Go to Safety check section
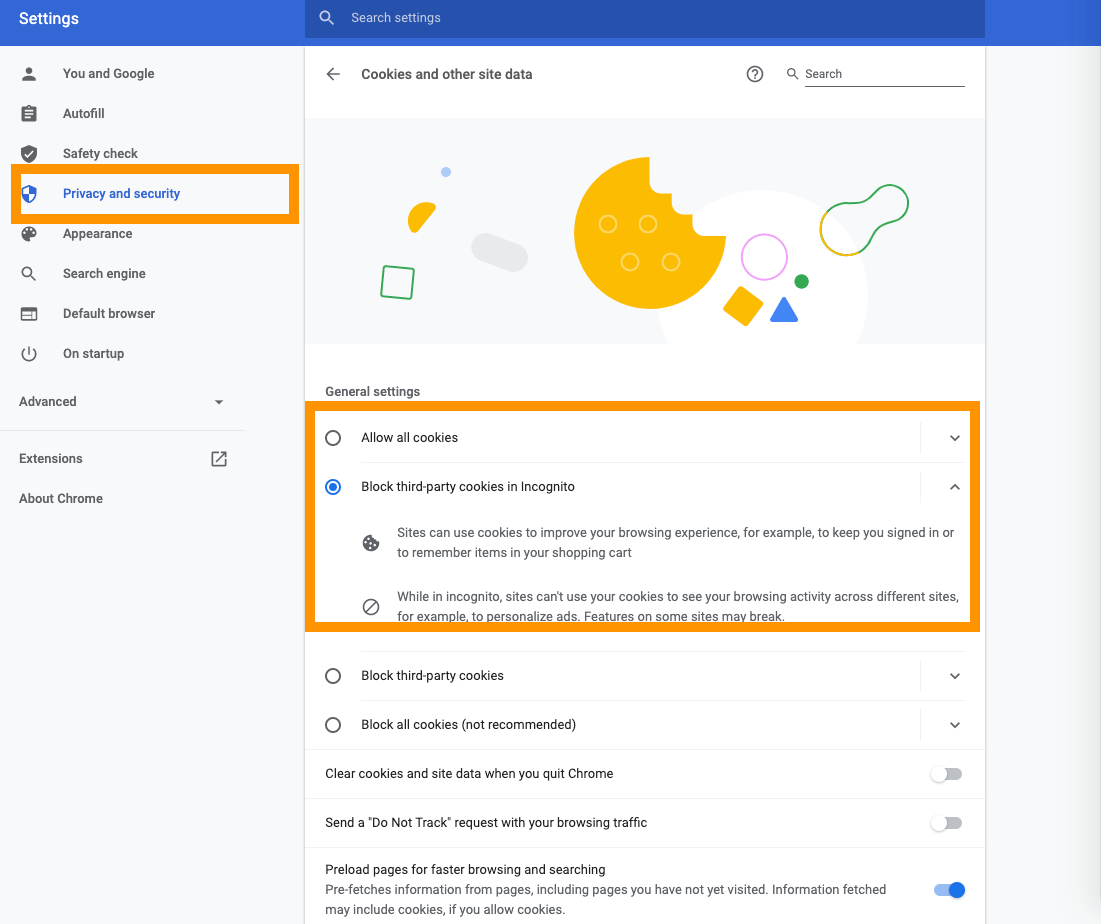The height and width of the screenshot is (924, 1101). tap(100, 154)
